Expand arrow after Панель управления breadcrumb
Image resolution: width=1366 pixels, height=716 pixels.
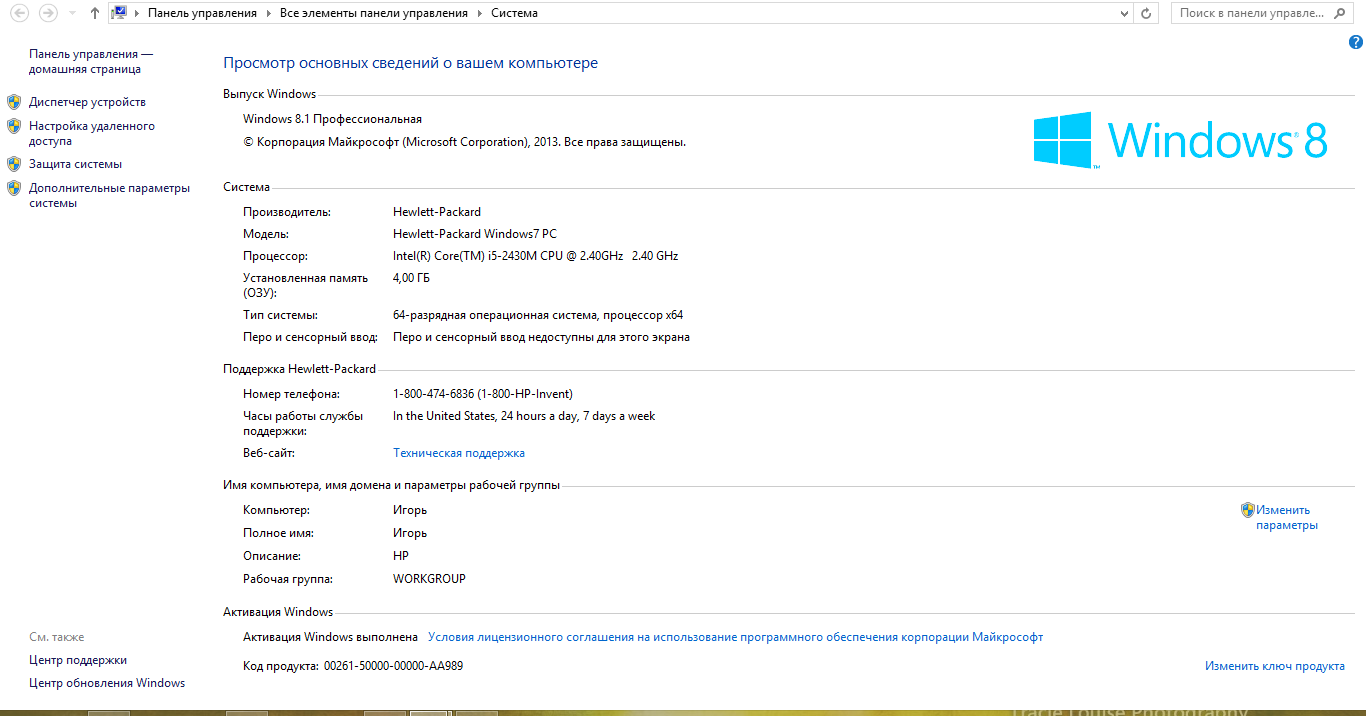click(x=268, y=14)
